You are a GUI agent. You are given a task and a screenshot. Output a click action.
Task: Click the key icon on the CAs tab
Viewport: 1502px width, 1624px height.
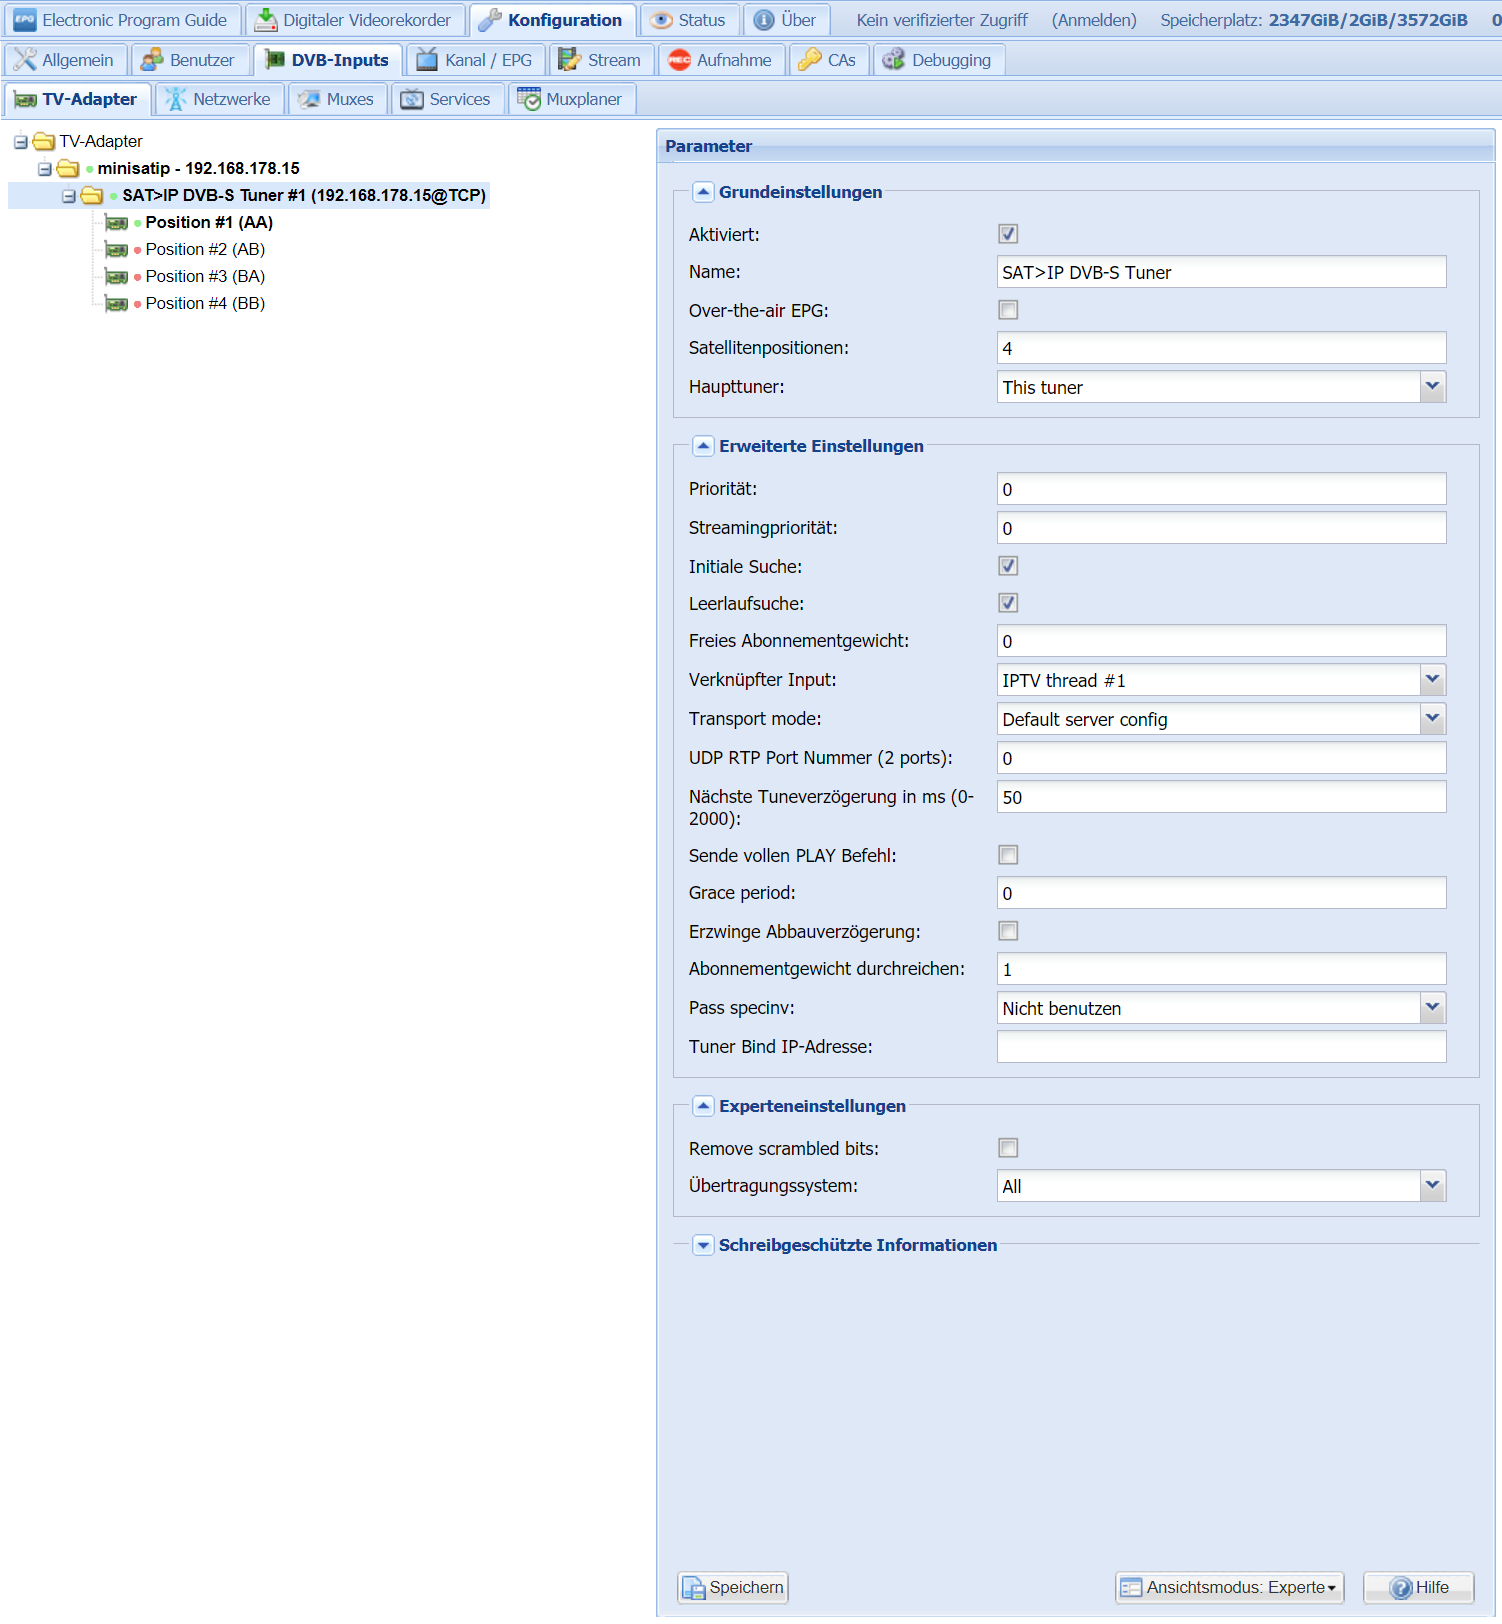[x=810, y=60]
